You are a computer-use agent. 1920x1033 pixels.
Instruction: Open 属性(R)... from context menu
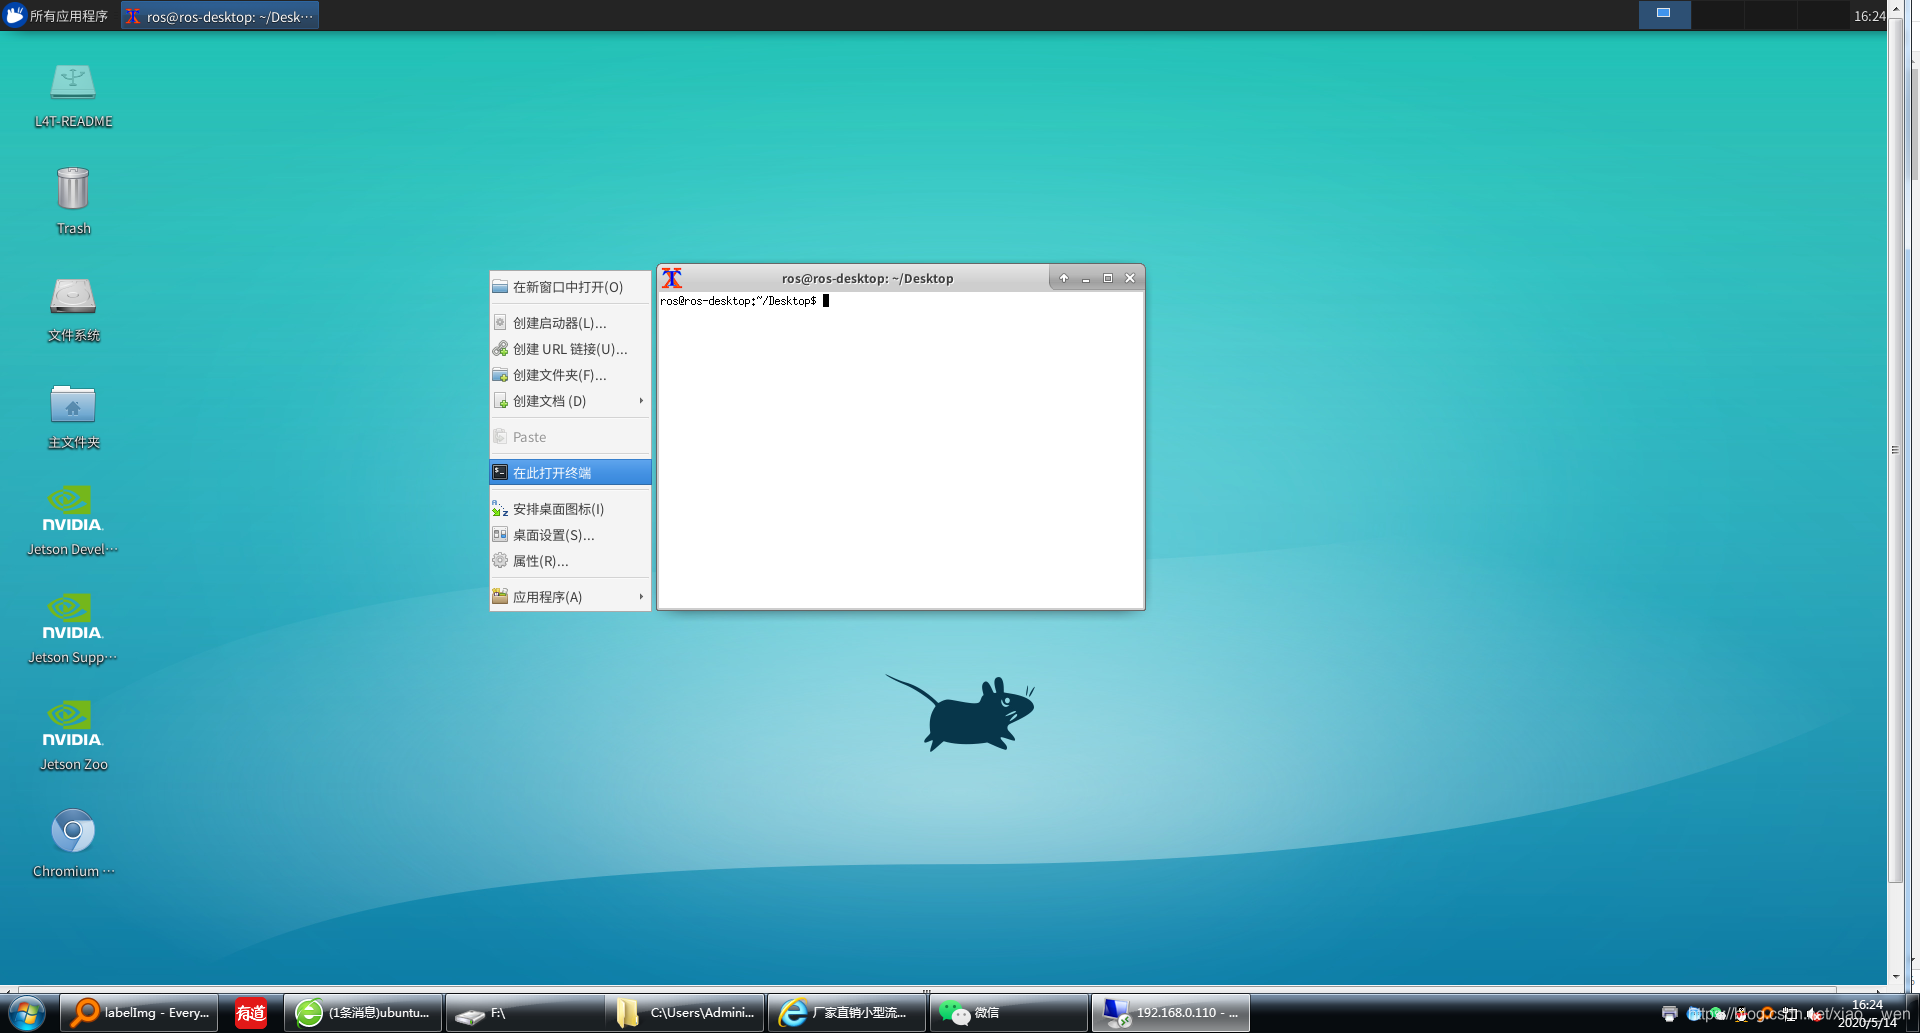tap(570, 561)
